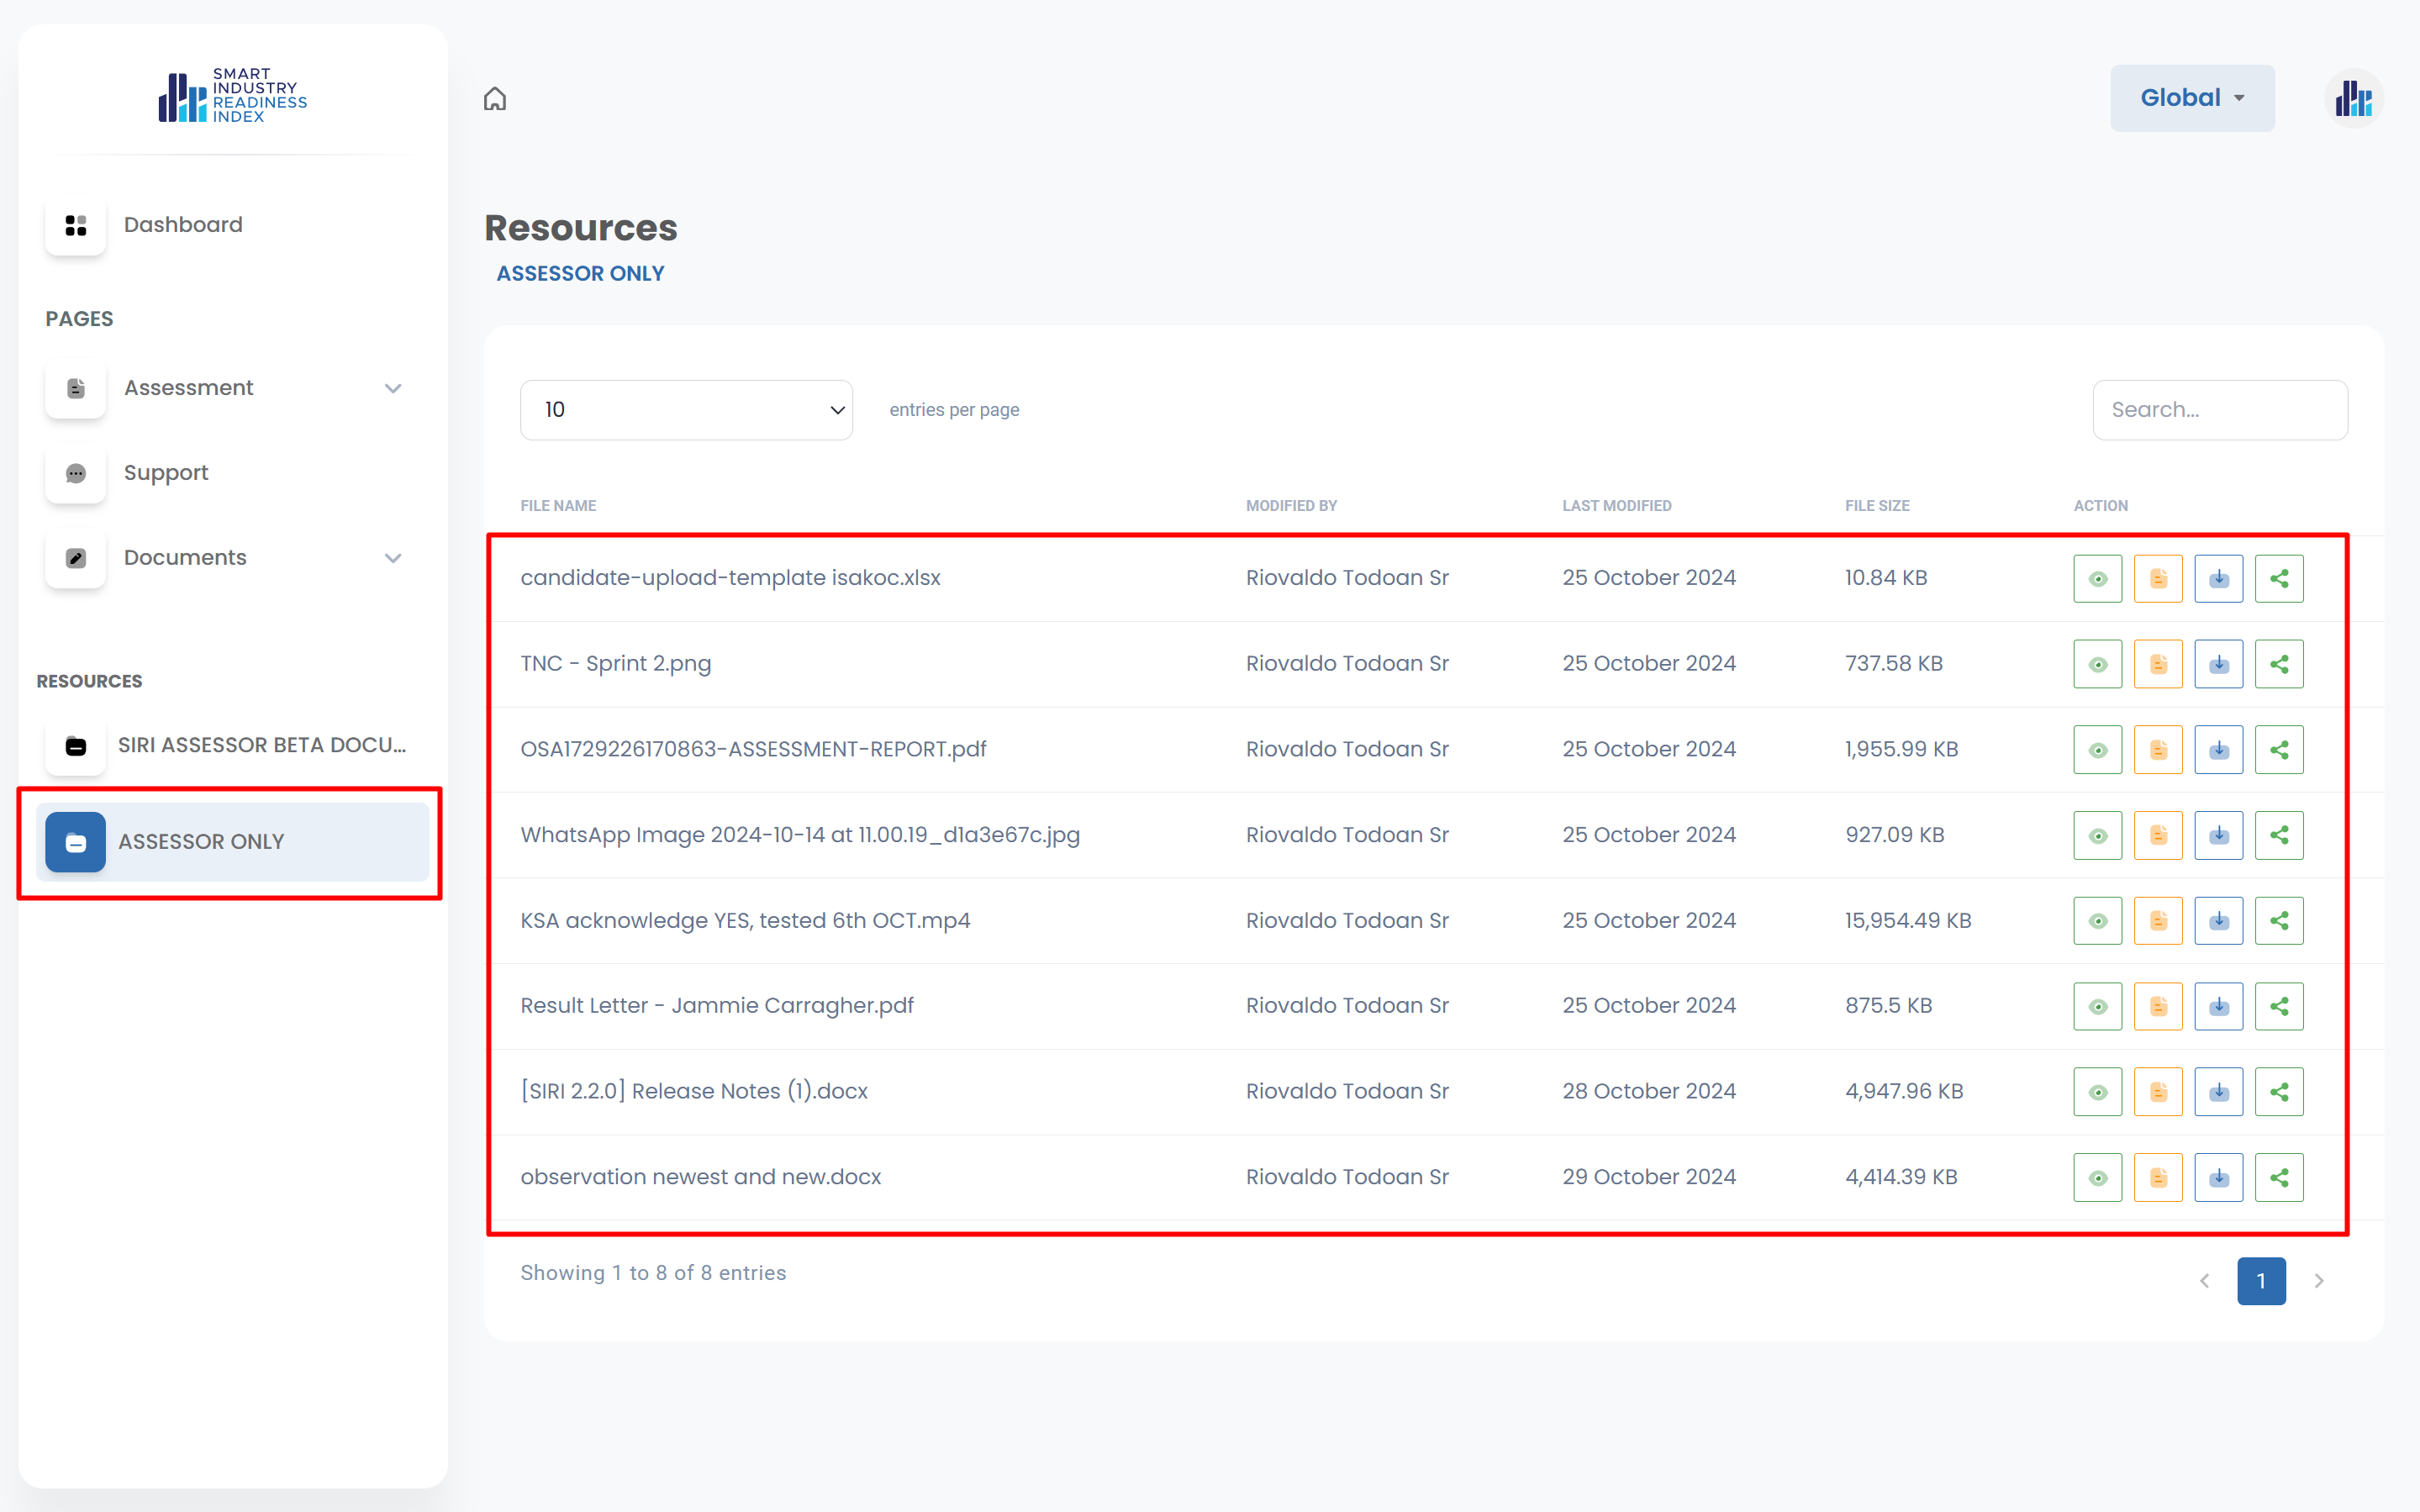This screenshot has height=1512, width=2420.
Task: Click into the Search field
Action: [2219, 410]
